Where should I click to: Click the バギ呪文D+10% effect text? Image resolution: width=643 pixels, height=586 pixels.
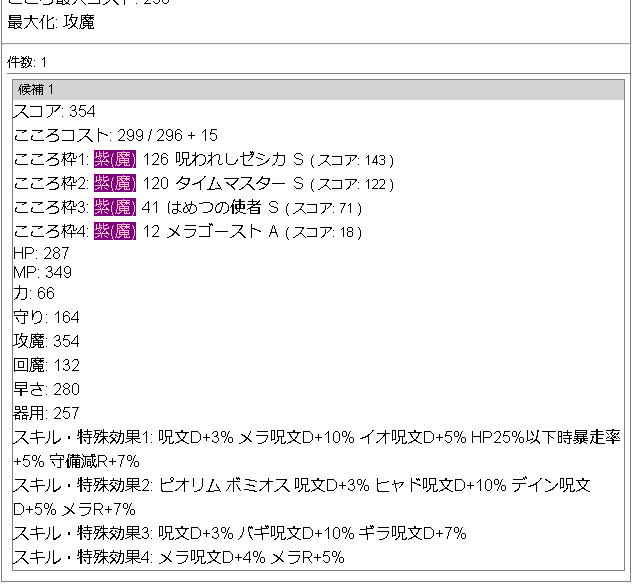point(296,533)
